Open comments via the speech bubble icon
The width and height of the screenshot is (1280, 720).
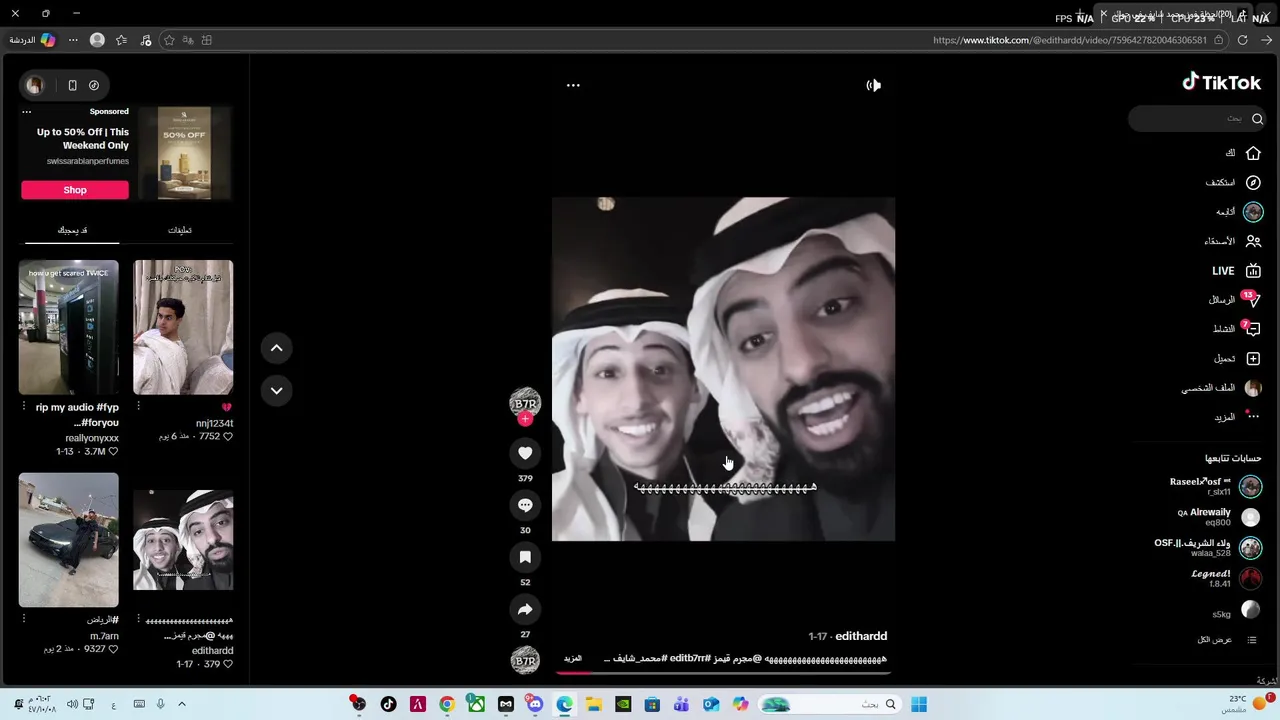pyautogui.click(x=525, y=505)
